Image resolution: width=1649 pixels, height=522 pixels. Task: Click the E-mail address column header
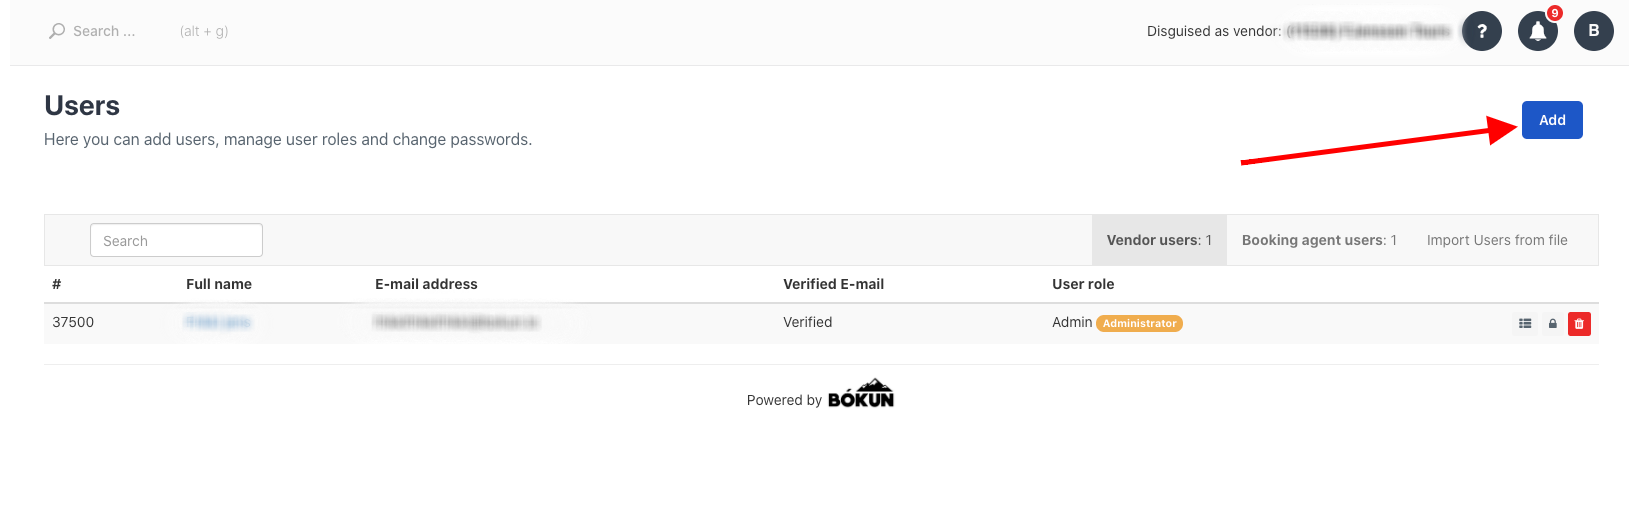(426, 284)
